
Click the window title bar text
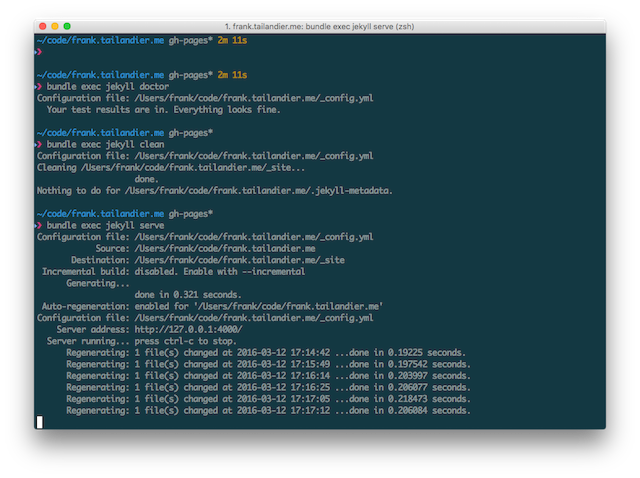point(320,27)
